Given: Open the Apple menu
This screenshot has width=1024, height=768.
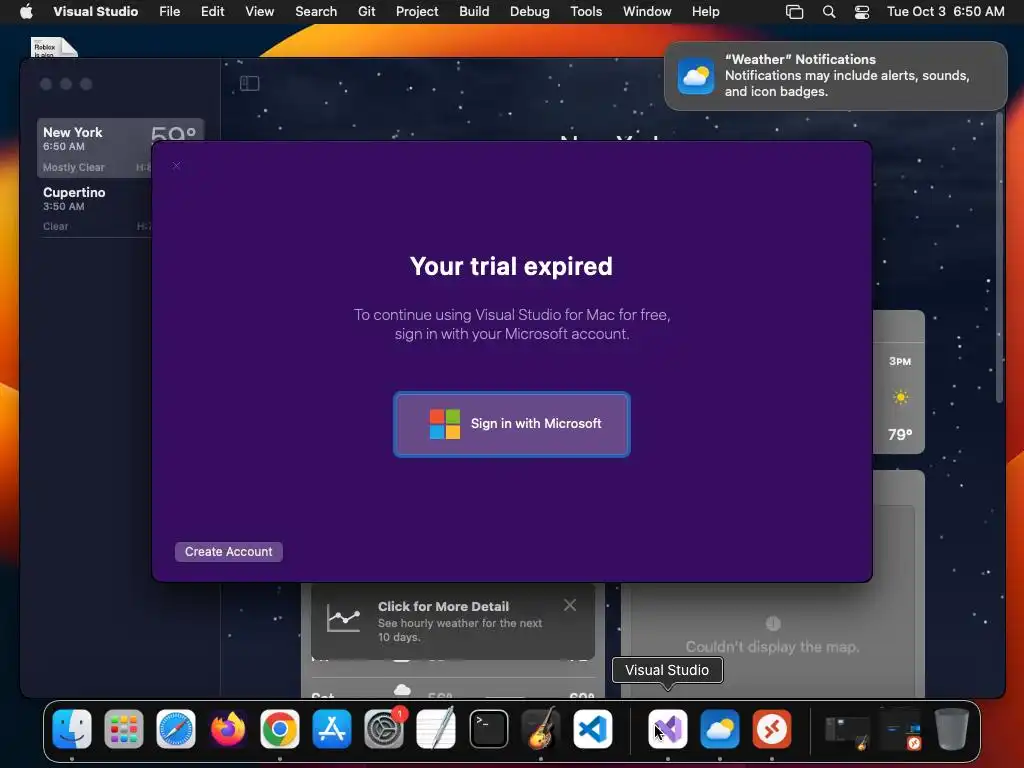Looking at the screenshot, I should point(26,11).
